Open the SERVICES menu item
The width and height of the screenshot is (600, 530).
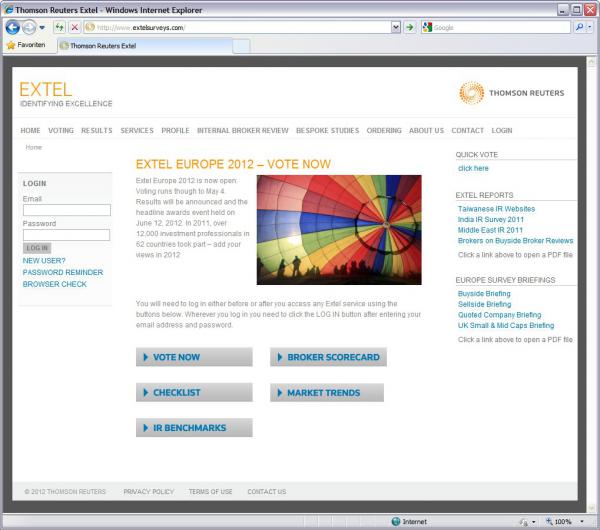(x=137, y=130)
